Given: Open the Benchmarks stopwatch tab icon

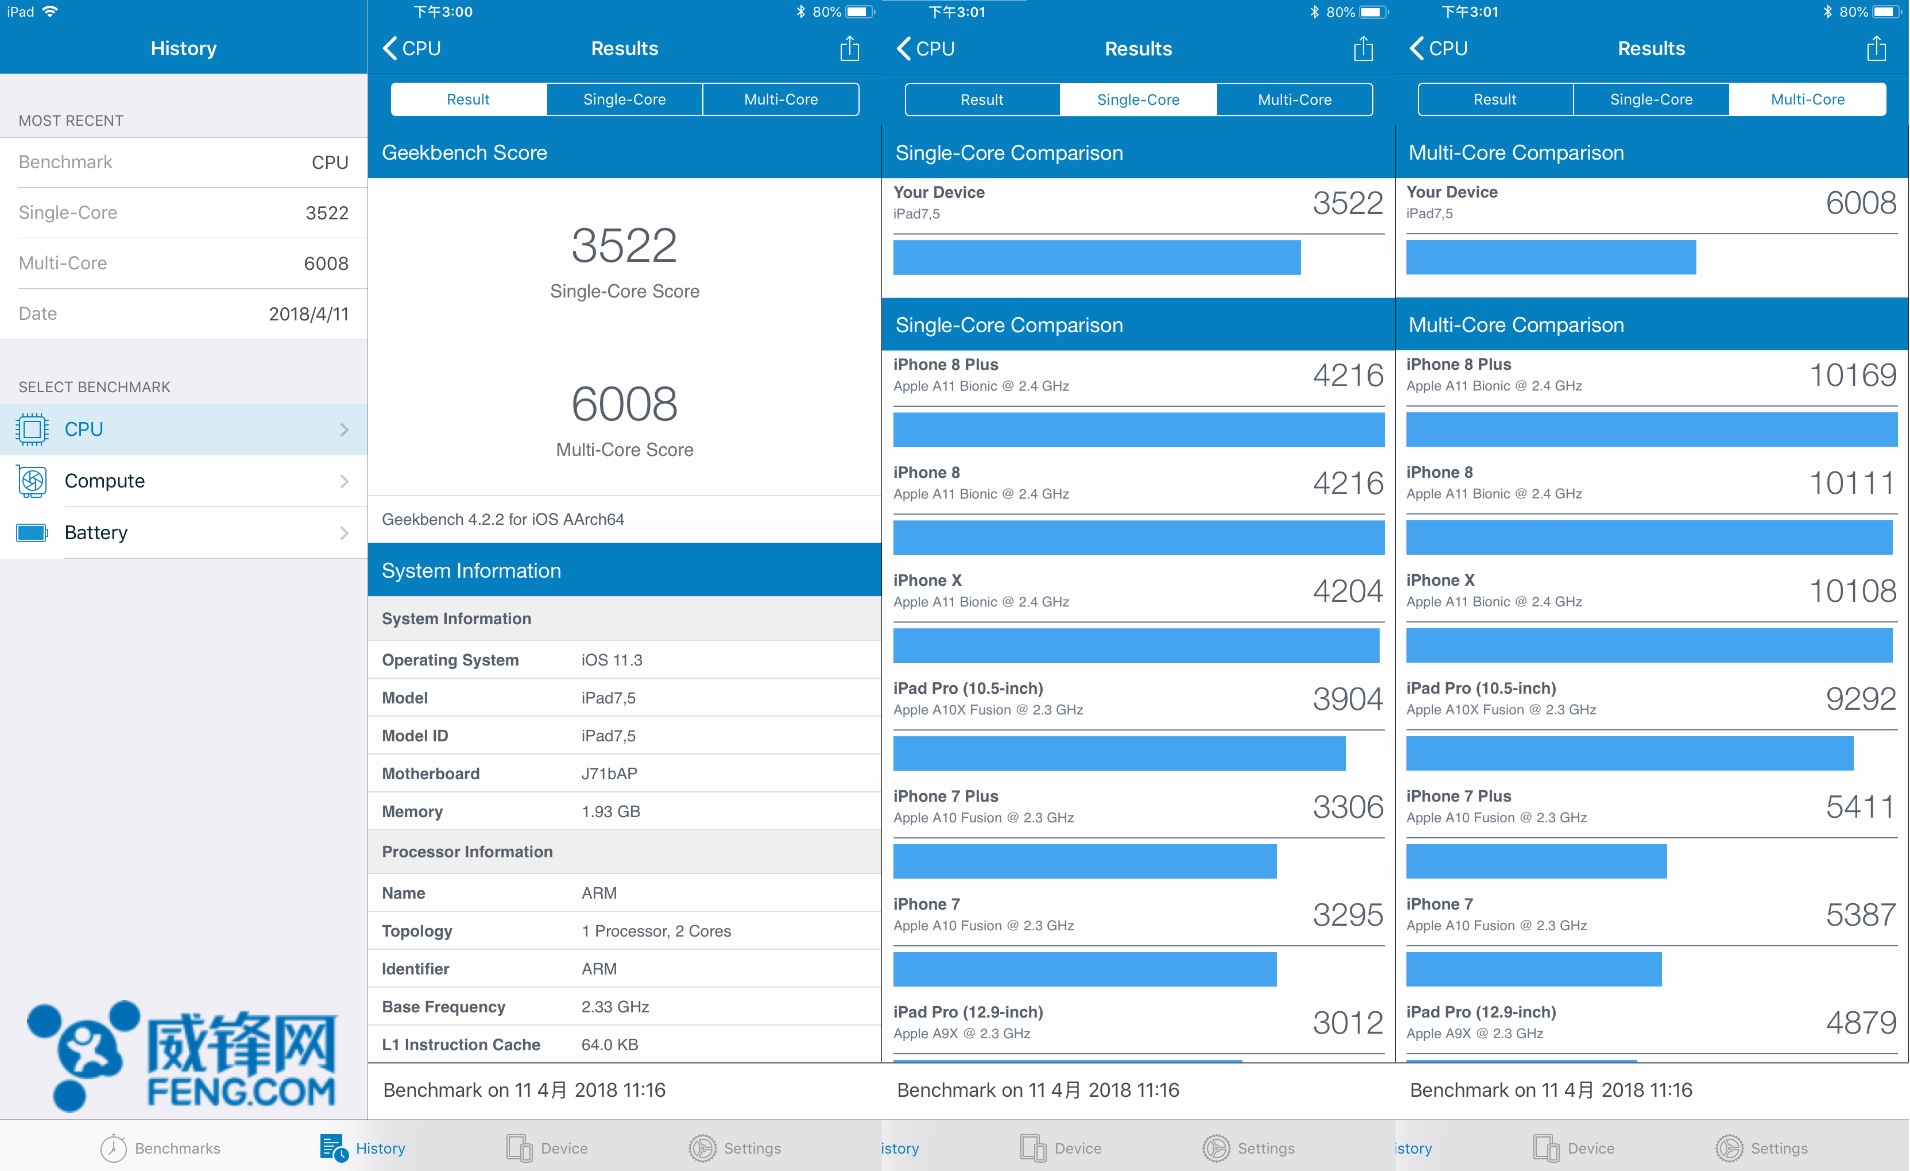Looking at the screenshot, I should coord(114,1148).
